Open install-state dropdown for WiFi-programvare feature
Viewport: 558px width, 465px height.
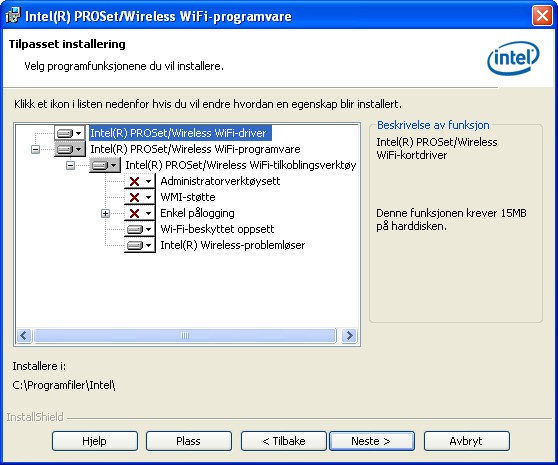[70, 149]
